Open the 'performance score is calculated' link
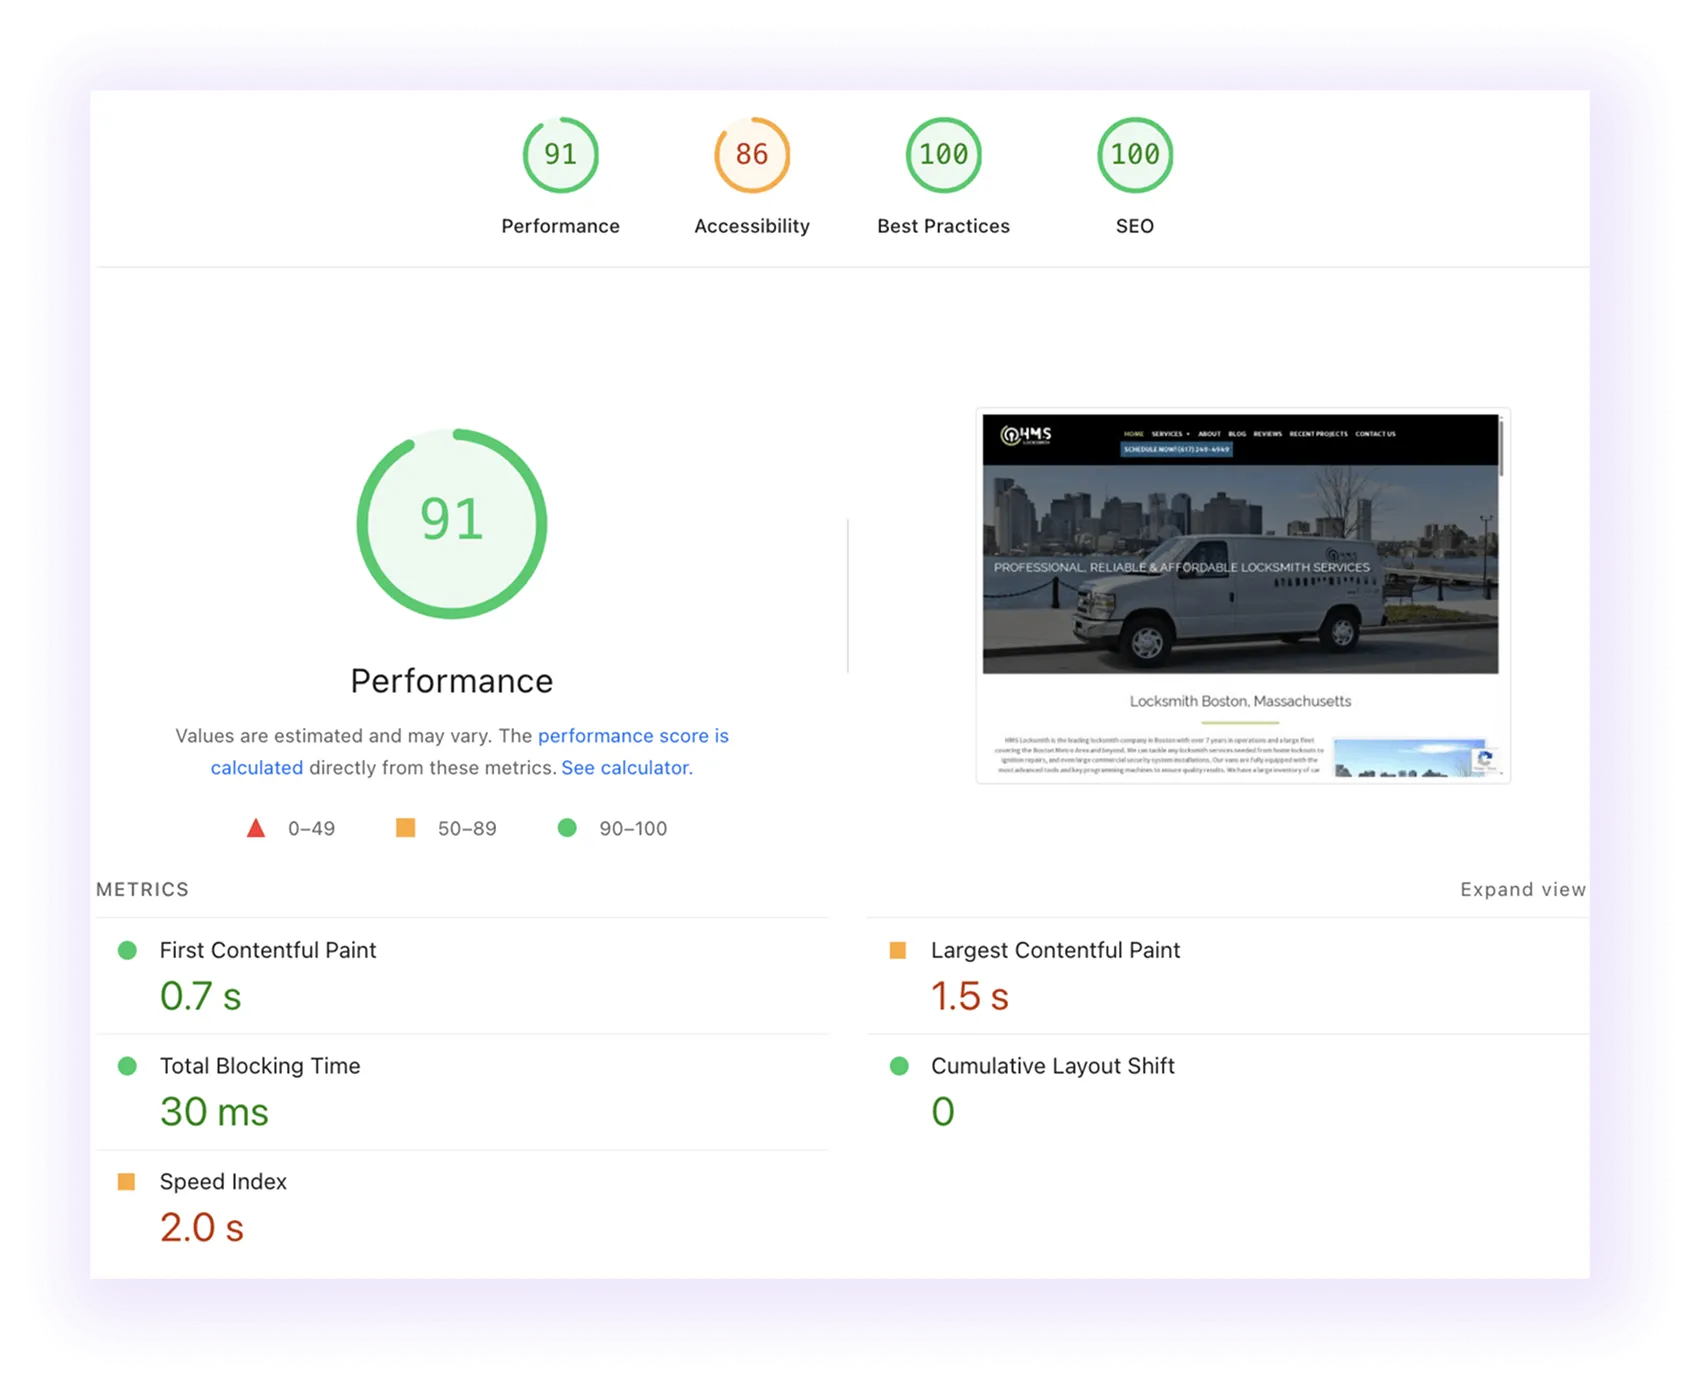The height and width of the screenshot is (1389, 1700). [x=633, y=736]
